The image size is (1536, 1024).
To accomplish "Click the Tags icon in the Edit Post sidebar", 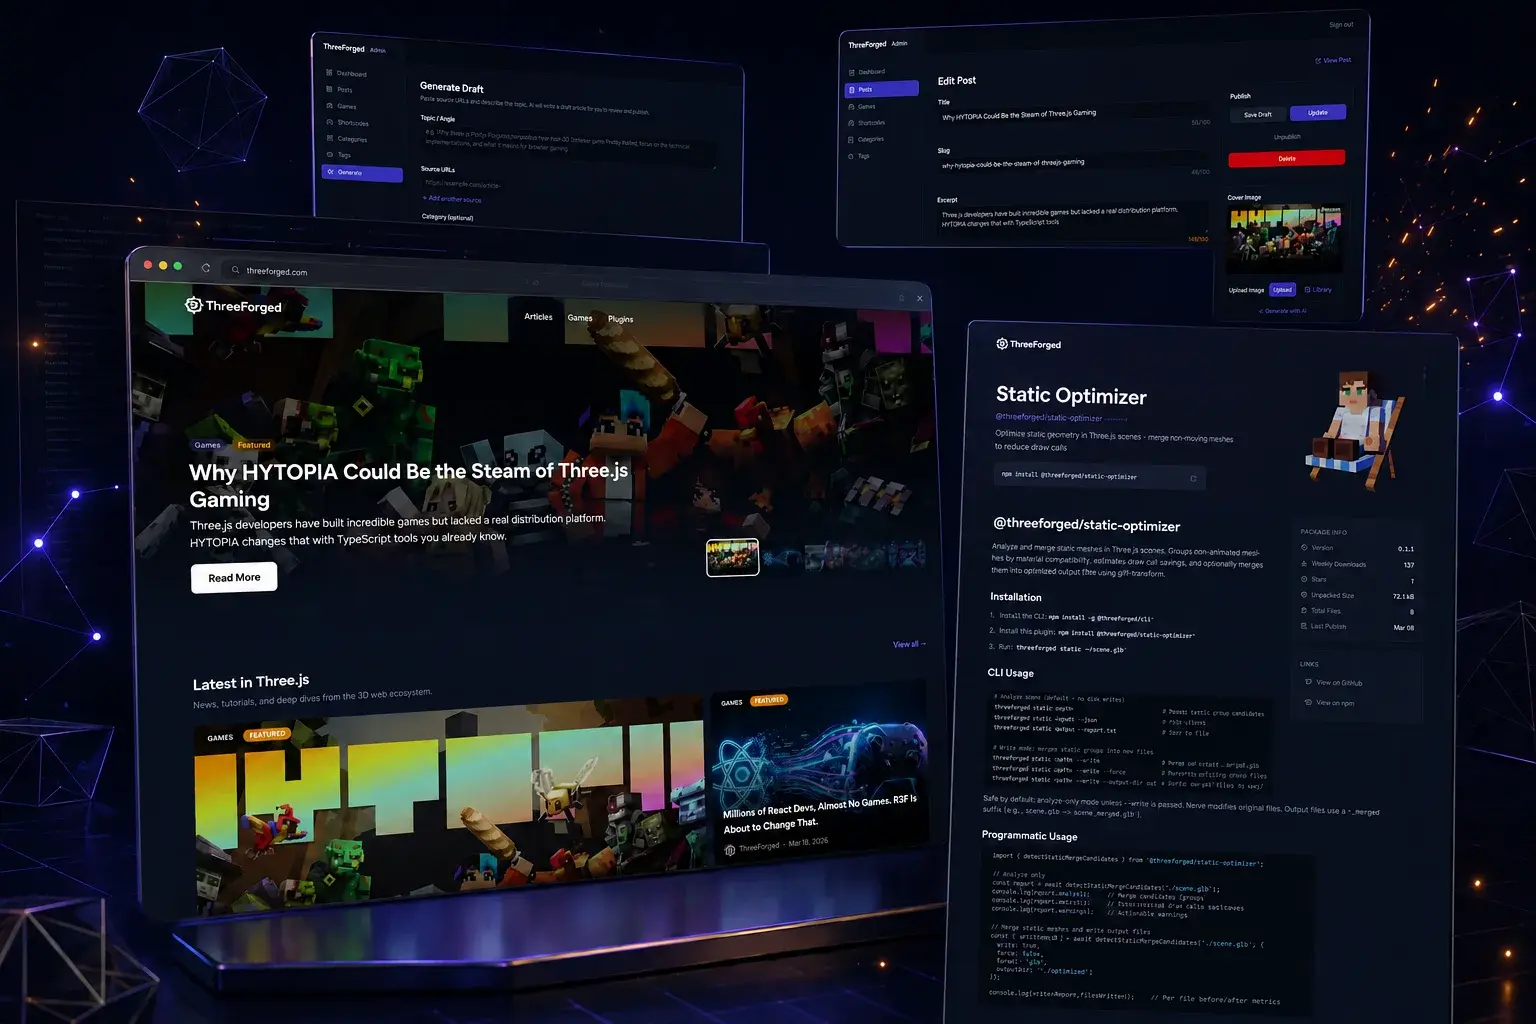I will 852,156.
